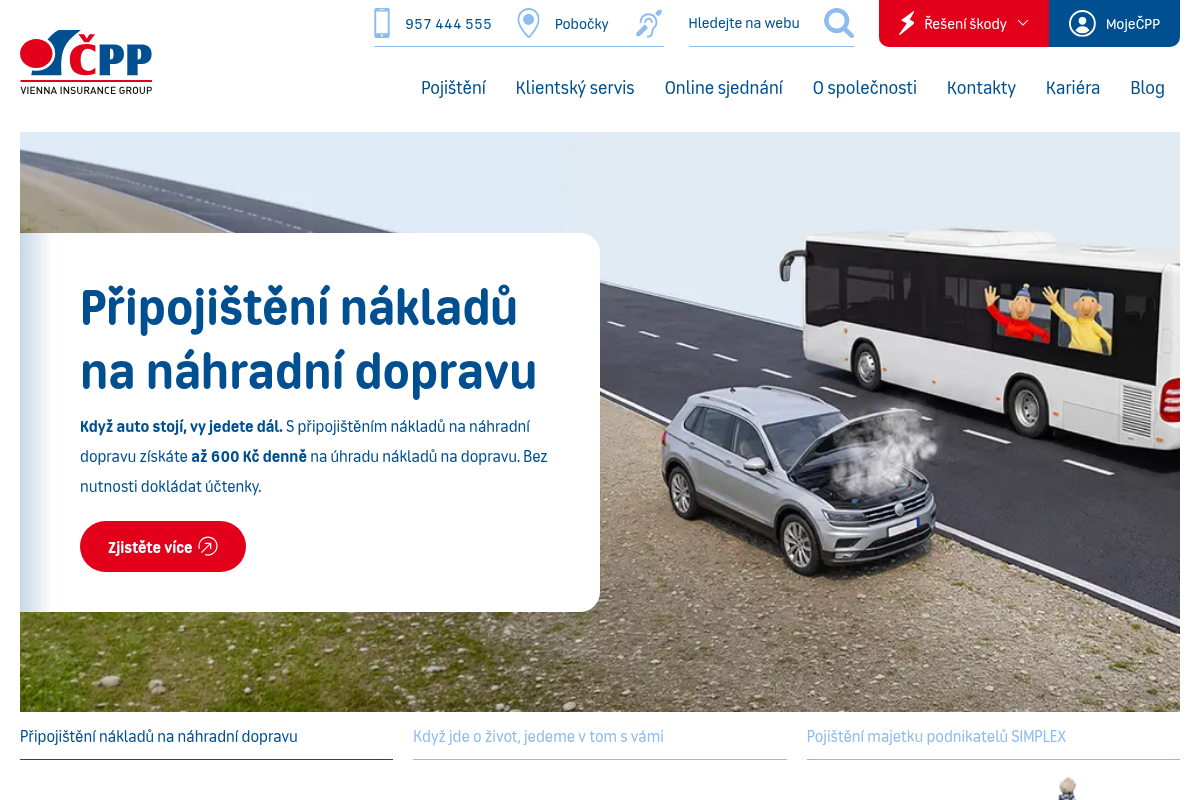This screenshot has width=1200, height=800.
Task: Open the Online sjednání menu
Action: tap(724, 88)
